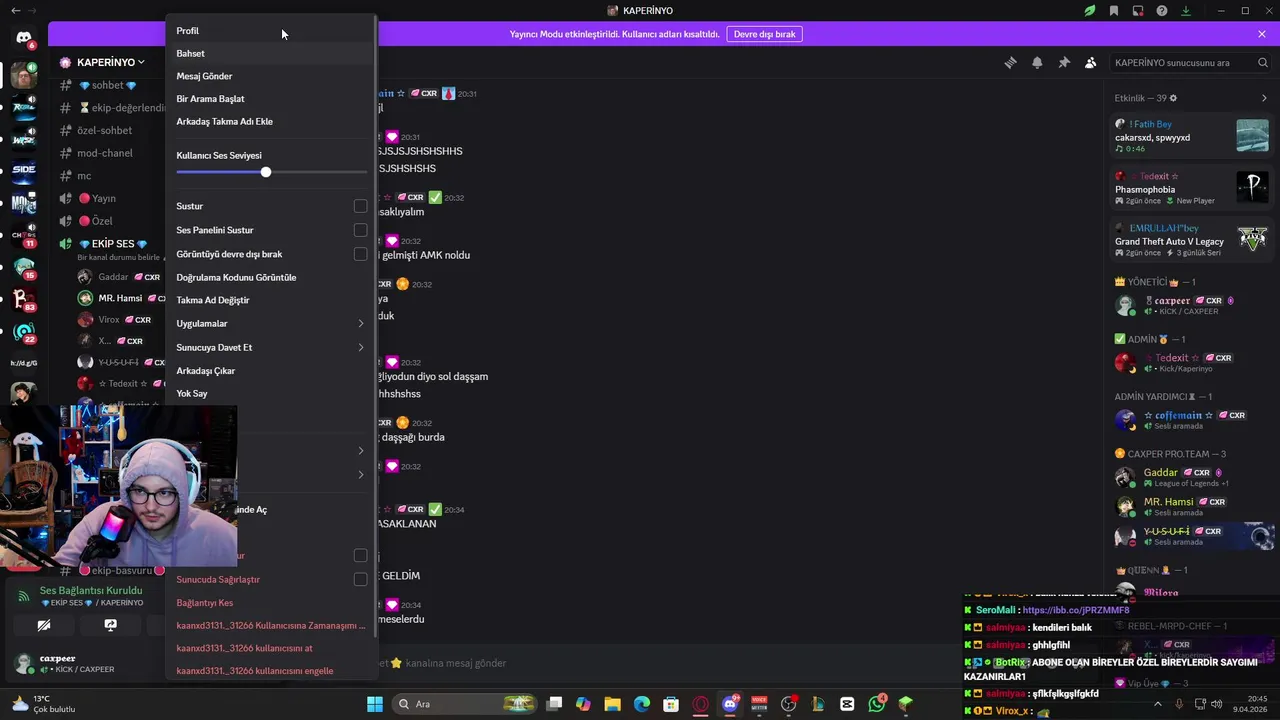
Task: Tick the Ses Panelini Sustur checkbox
Action: pos(360,230)
